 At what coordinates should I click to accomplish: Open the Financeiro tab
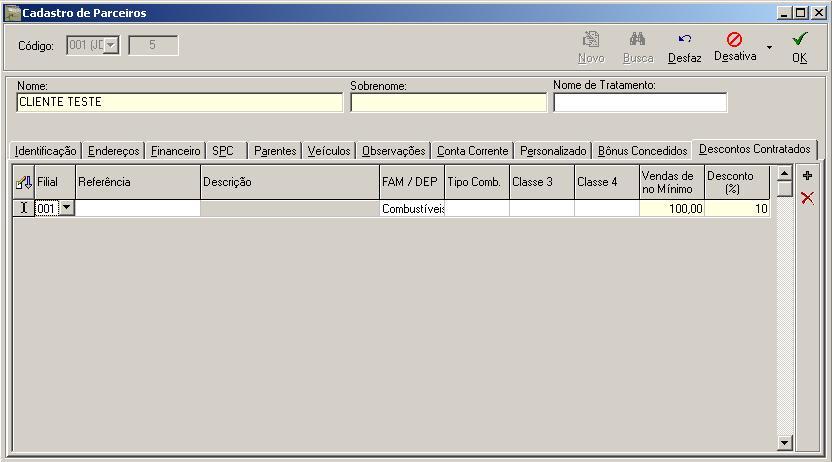[176, 151]
